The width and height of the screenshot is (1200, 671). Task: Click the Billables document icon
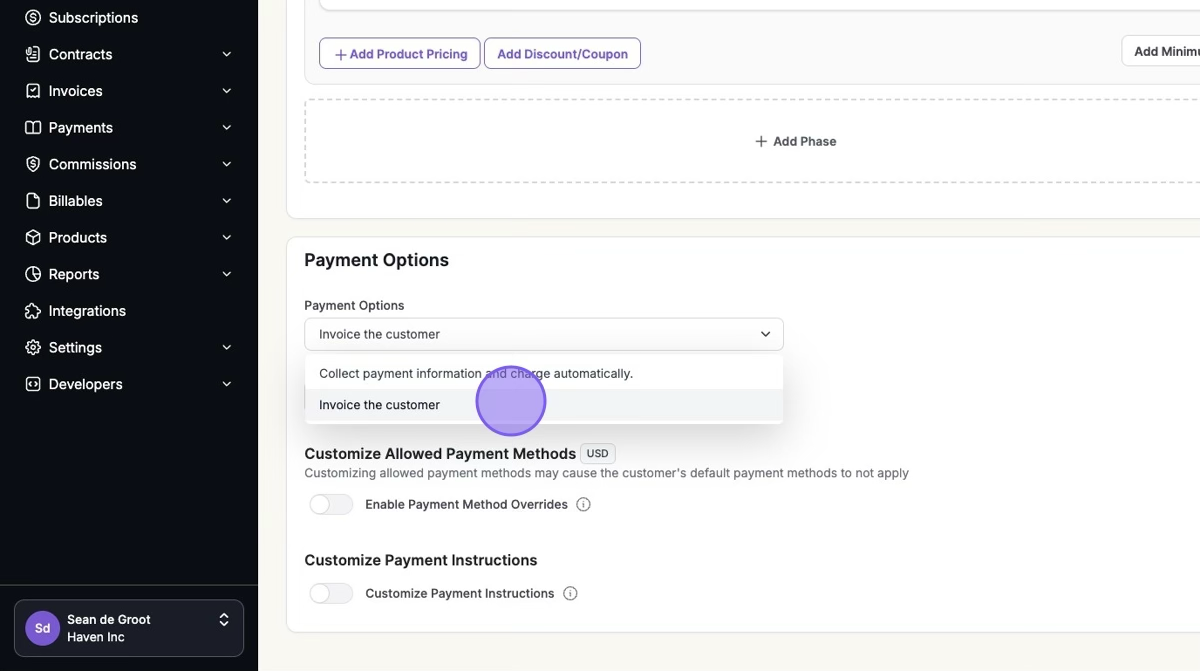click(33, 201)
